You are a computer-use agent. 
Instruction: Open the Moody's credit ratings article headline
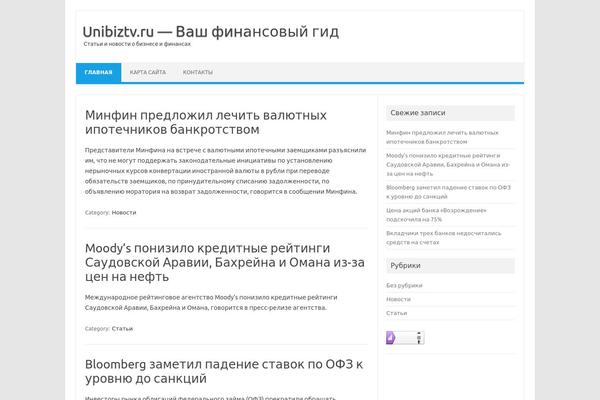coord(225,262)
